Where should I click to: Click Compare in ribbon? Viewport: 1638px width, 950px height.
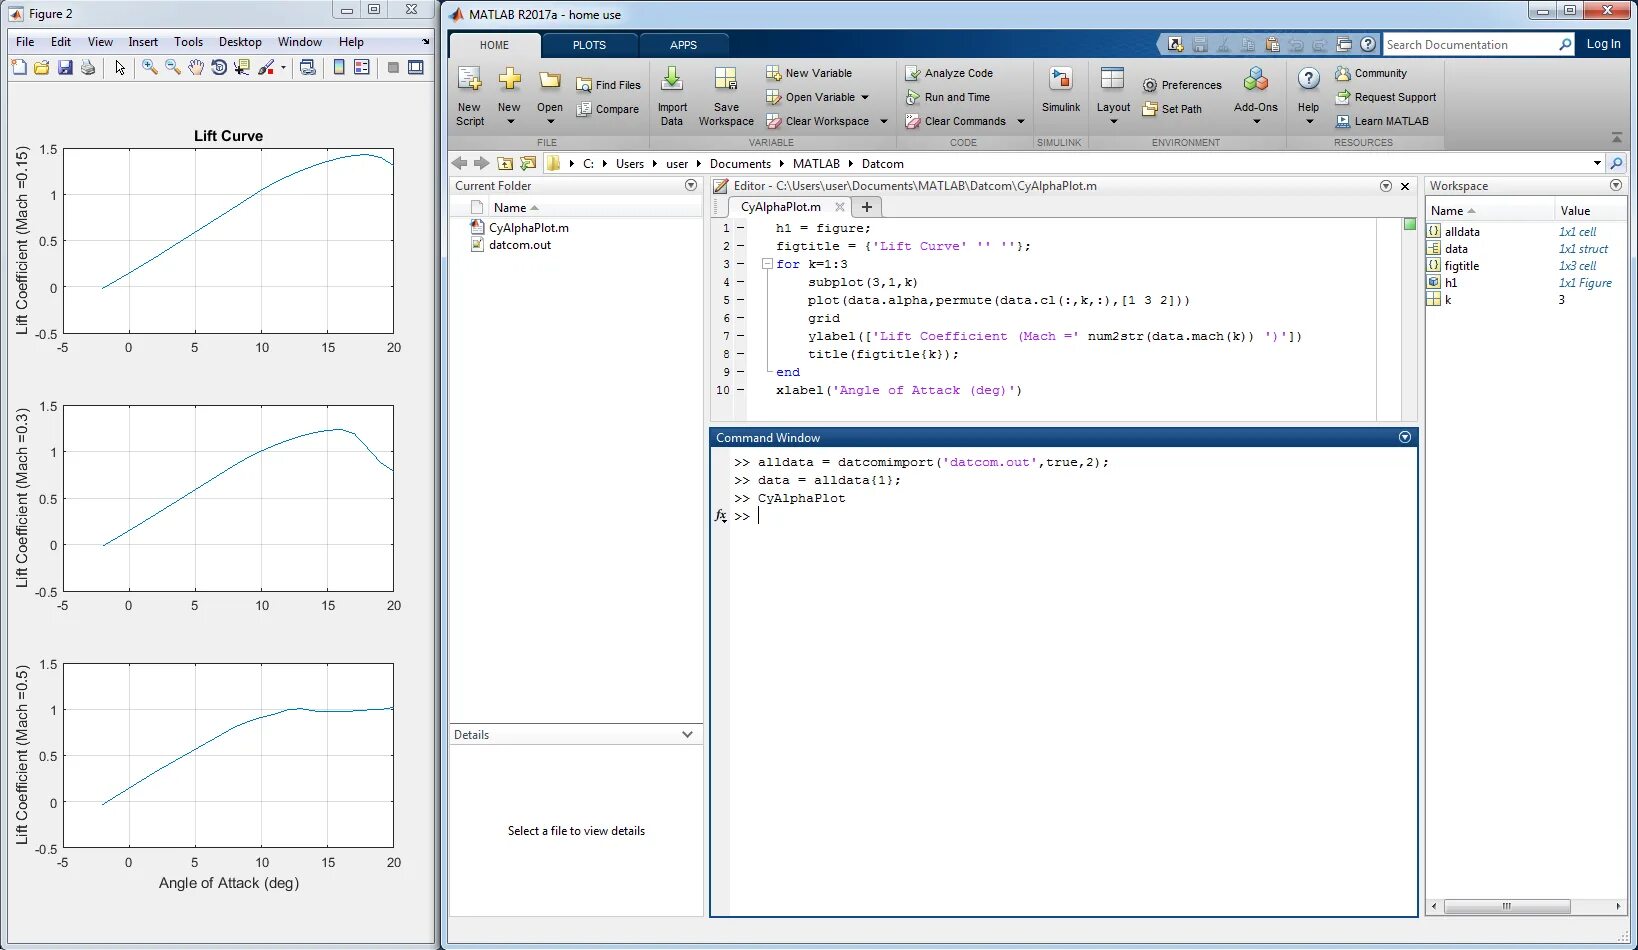607,109
